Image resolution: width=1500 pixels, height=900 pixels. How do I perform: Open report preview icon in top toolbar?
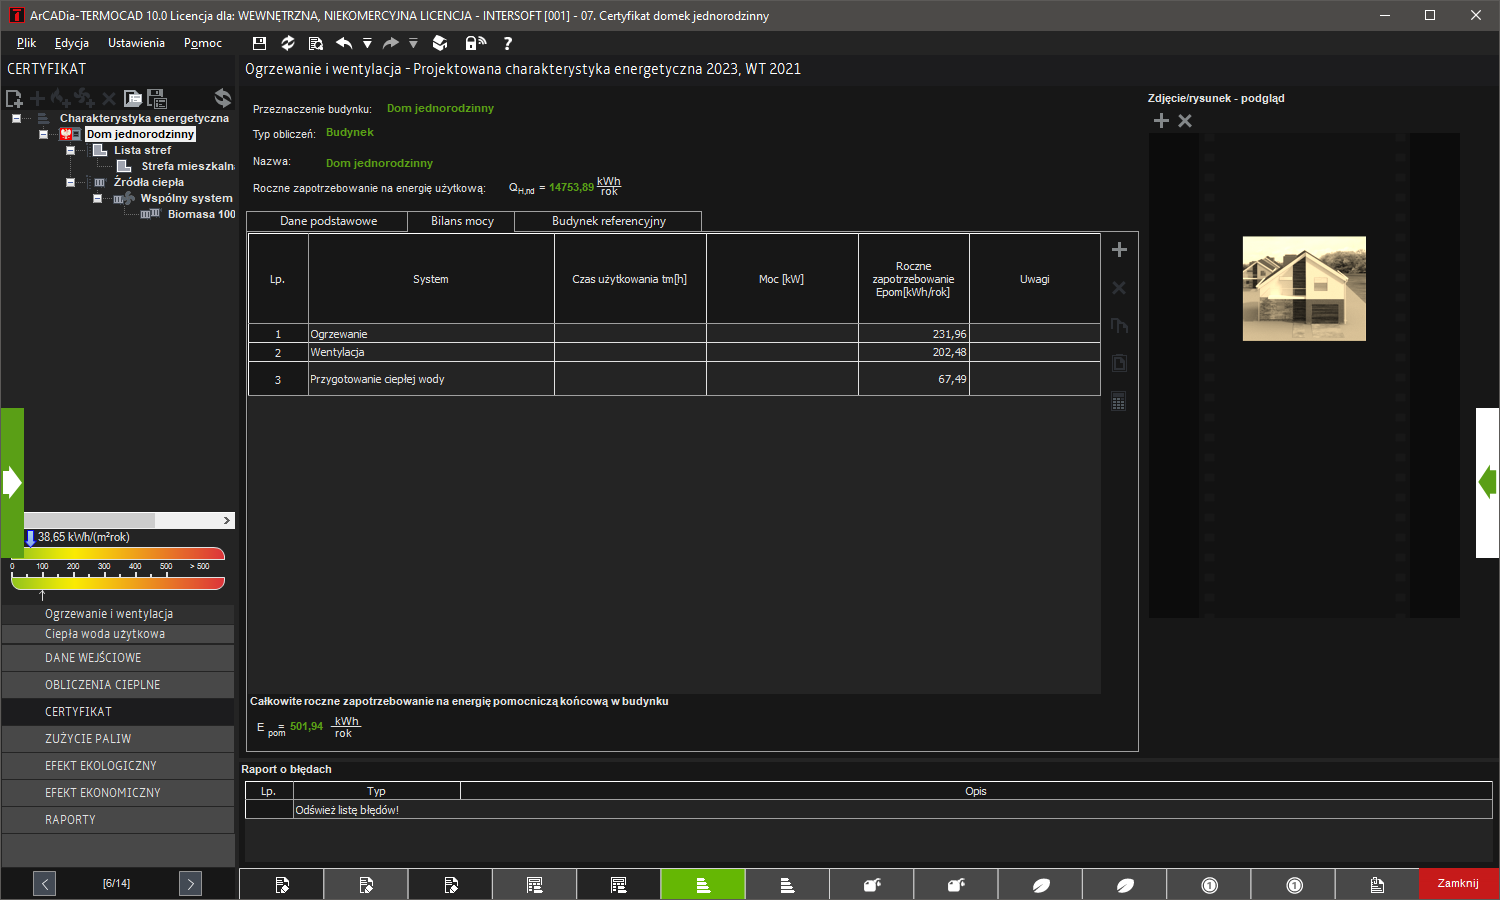(316, 43)
